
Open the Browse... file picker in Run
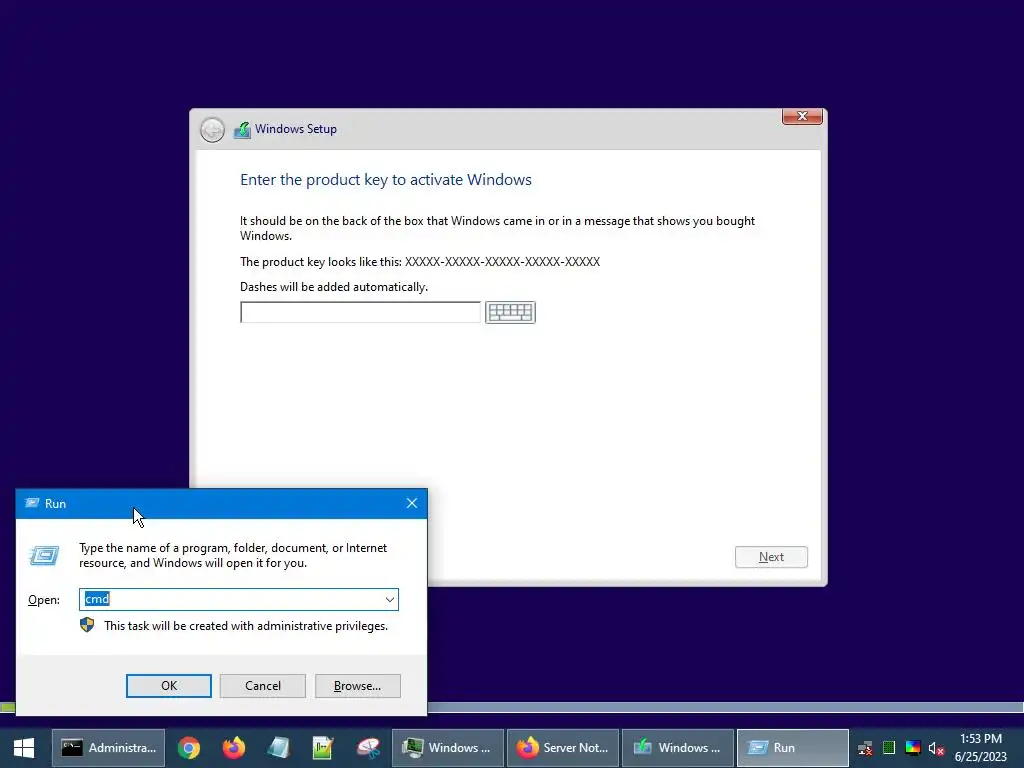[357, 686]
